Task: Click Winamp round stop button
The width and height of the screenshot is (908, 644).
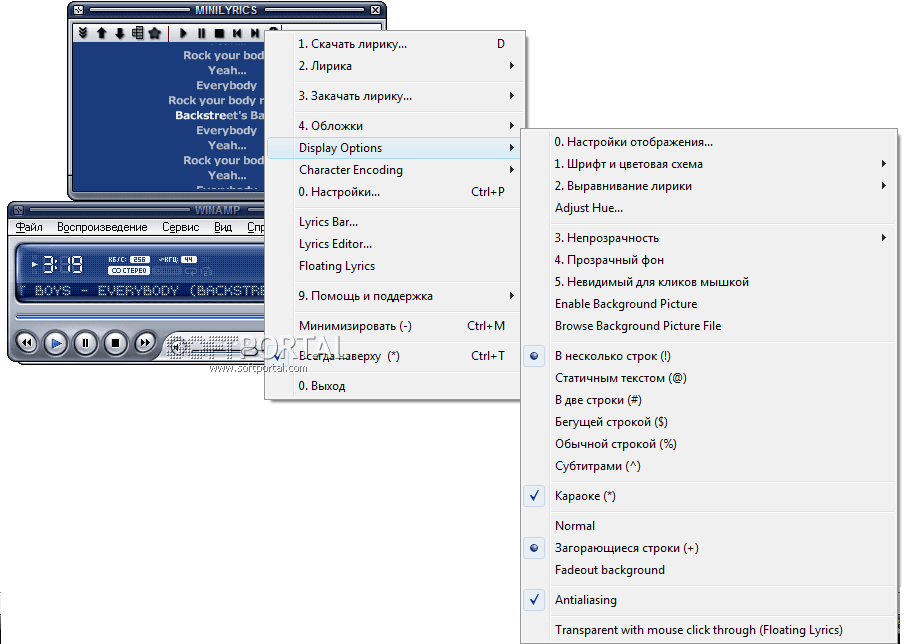Action: tap(115, 343)
